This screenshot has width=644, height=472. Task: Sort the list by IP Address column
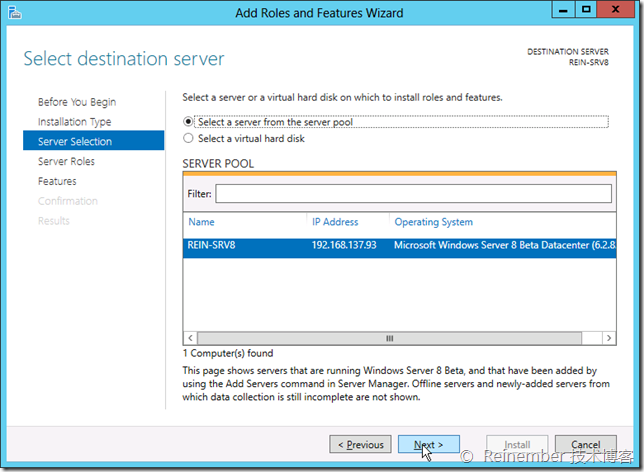pos(335,222)
